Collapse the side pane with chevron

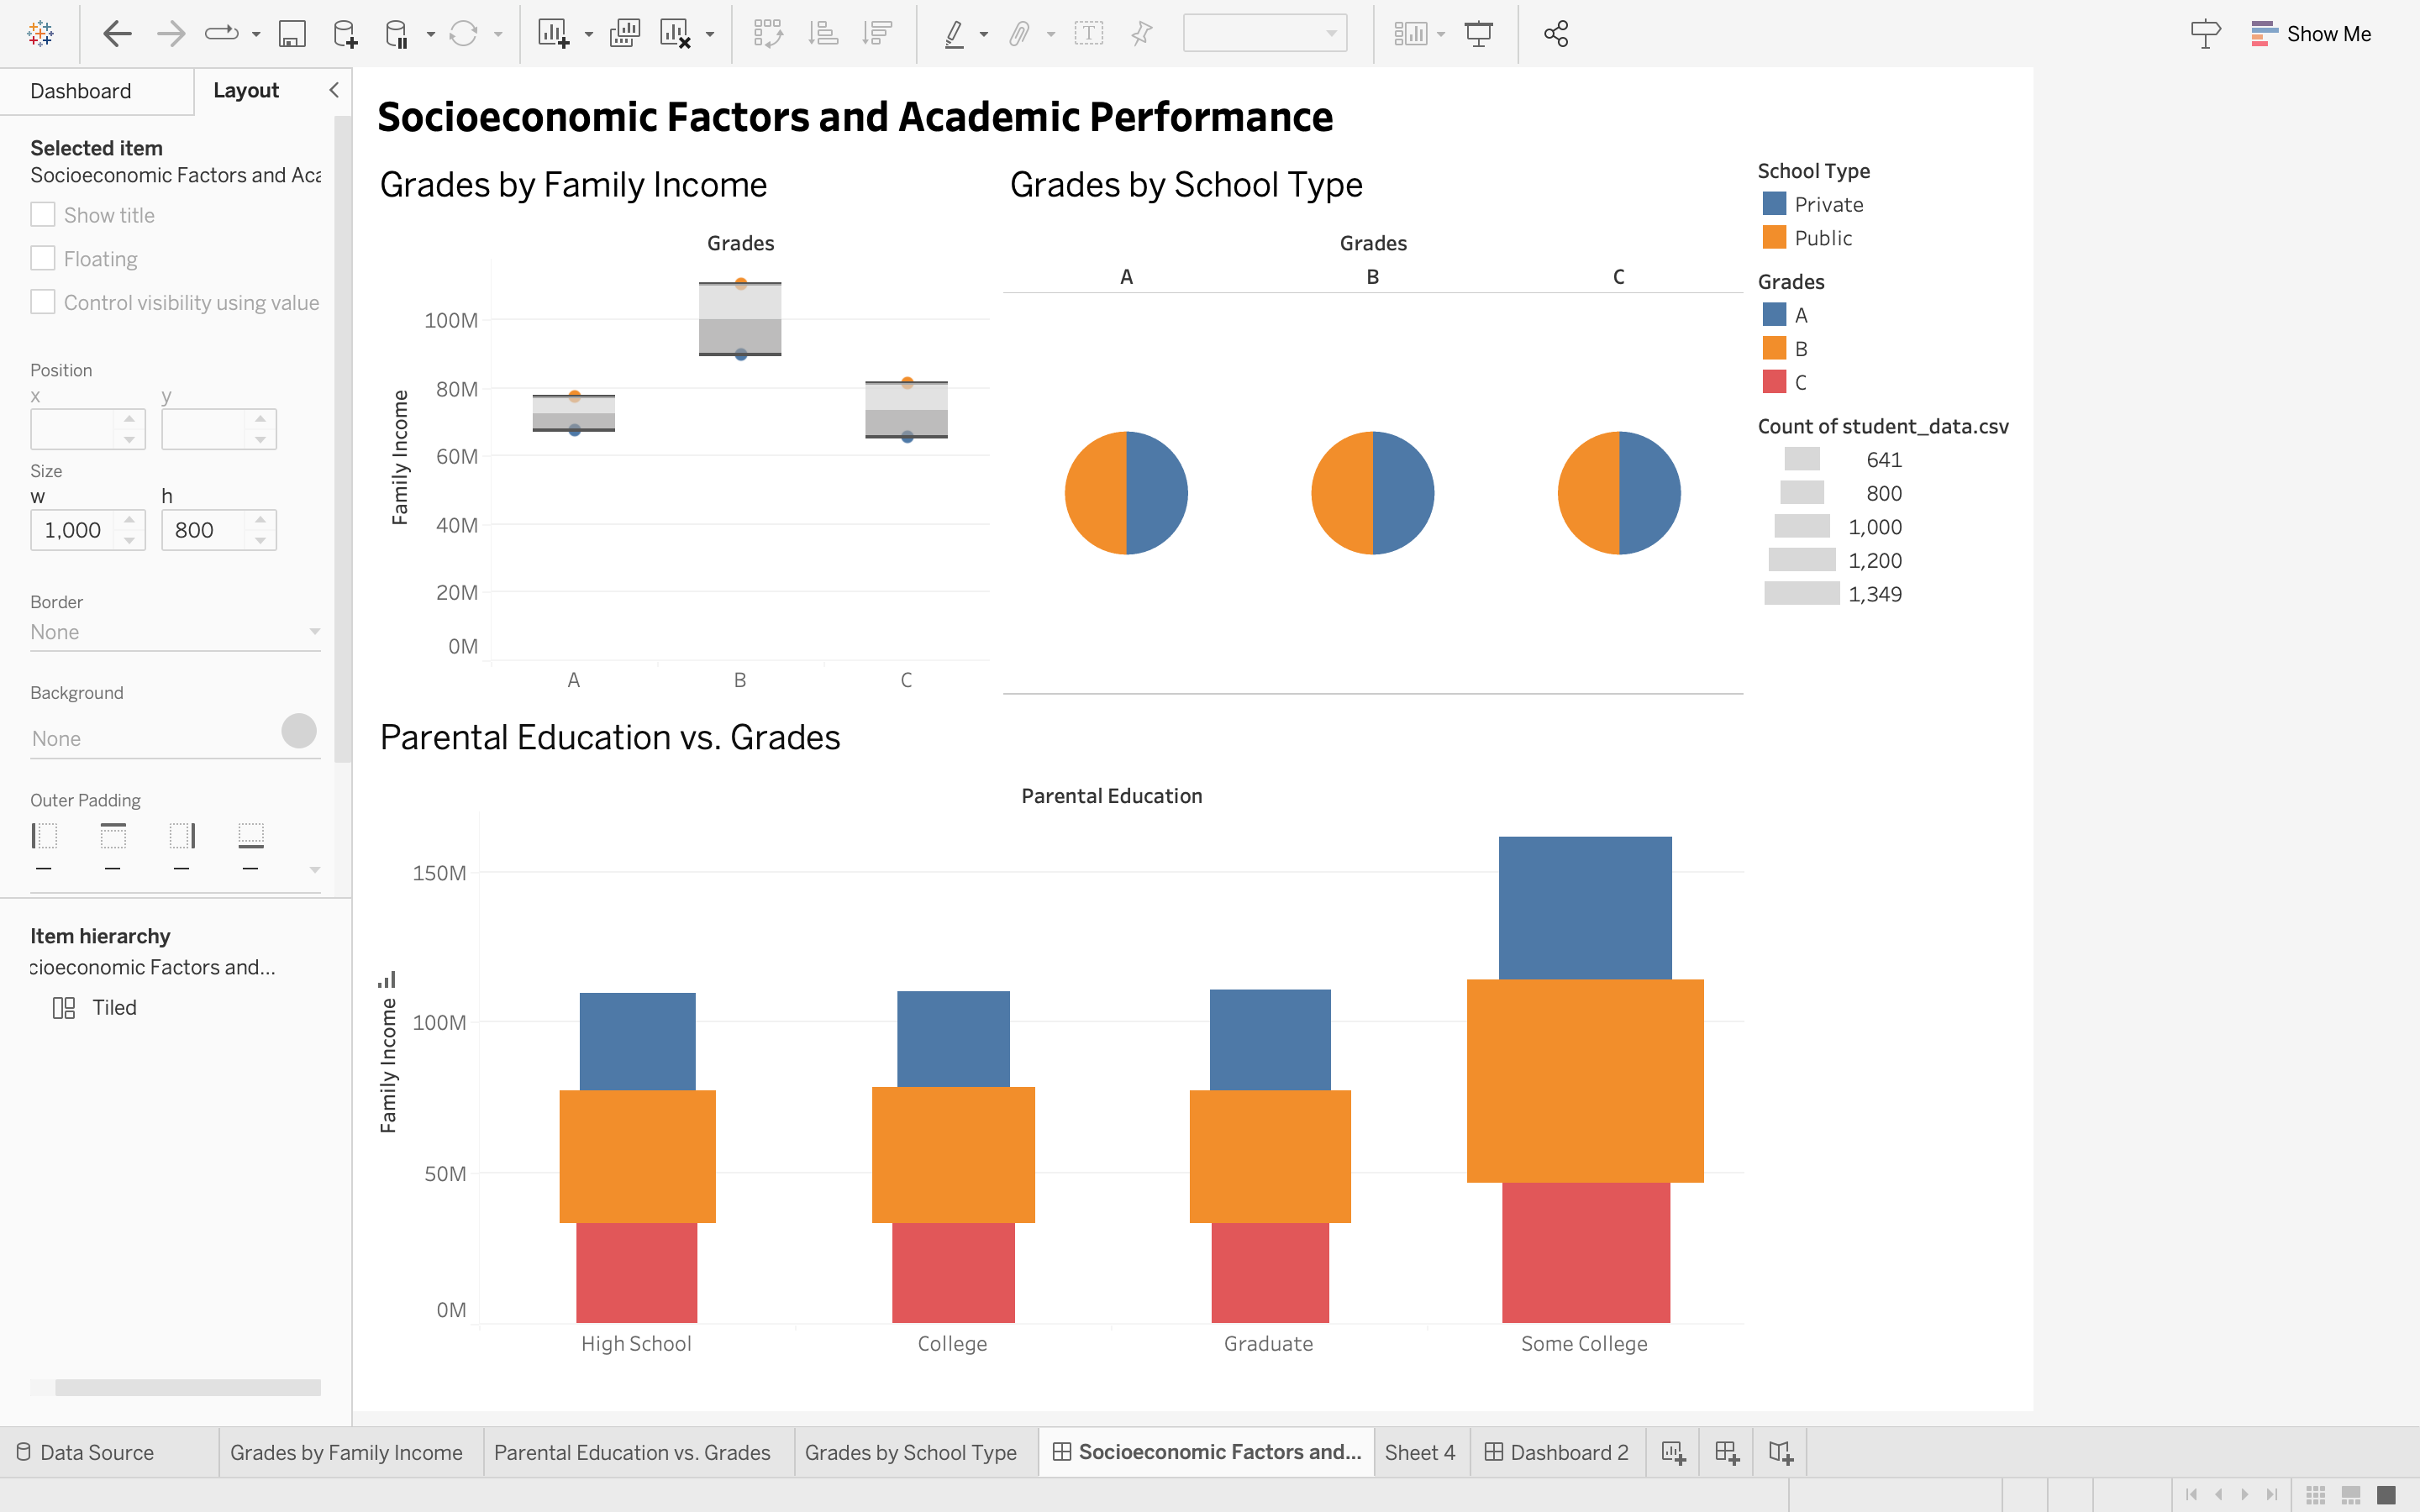tap(334, 90)
